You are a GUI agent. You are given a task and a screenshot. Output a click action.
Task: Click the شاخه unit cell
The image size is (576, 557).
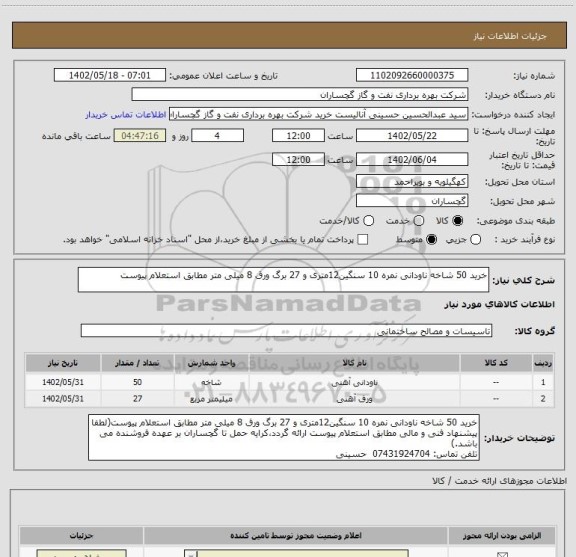coord(211,382)
